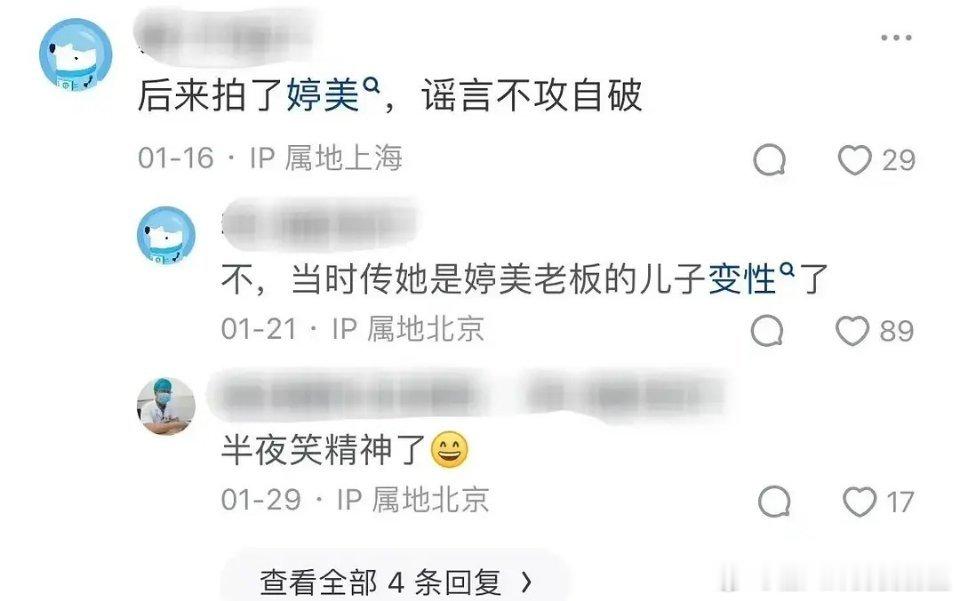This screenshot has height=601, width=960.
Task: Reply to the Shanghai comment via bubble icon
Action: (769, 160)
